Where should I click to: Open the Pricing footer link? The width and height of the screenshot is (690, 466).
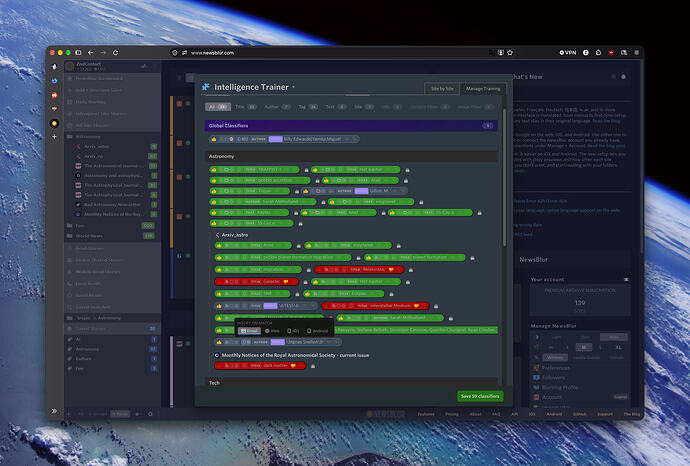pos(451,414)
